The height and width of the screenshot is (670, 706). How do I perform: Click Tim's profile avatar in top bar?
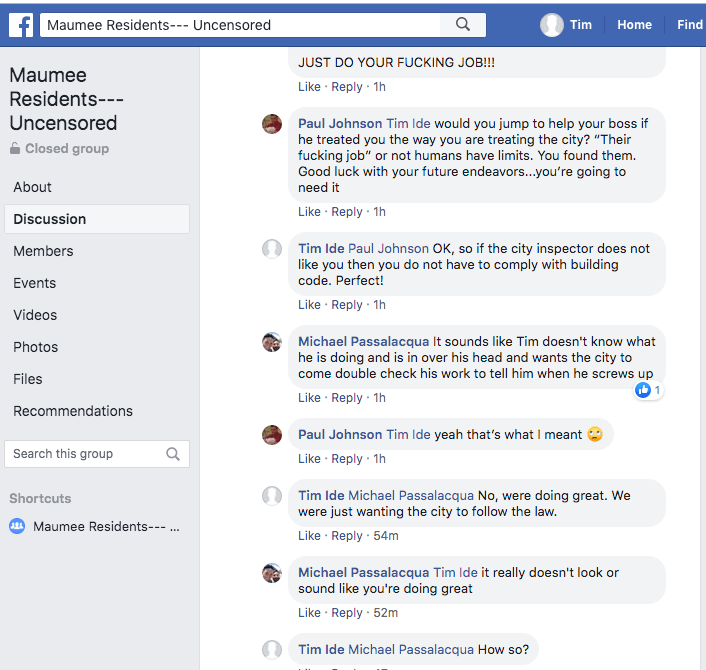(x=552, y=25)
